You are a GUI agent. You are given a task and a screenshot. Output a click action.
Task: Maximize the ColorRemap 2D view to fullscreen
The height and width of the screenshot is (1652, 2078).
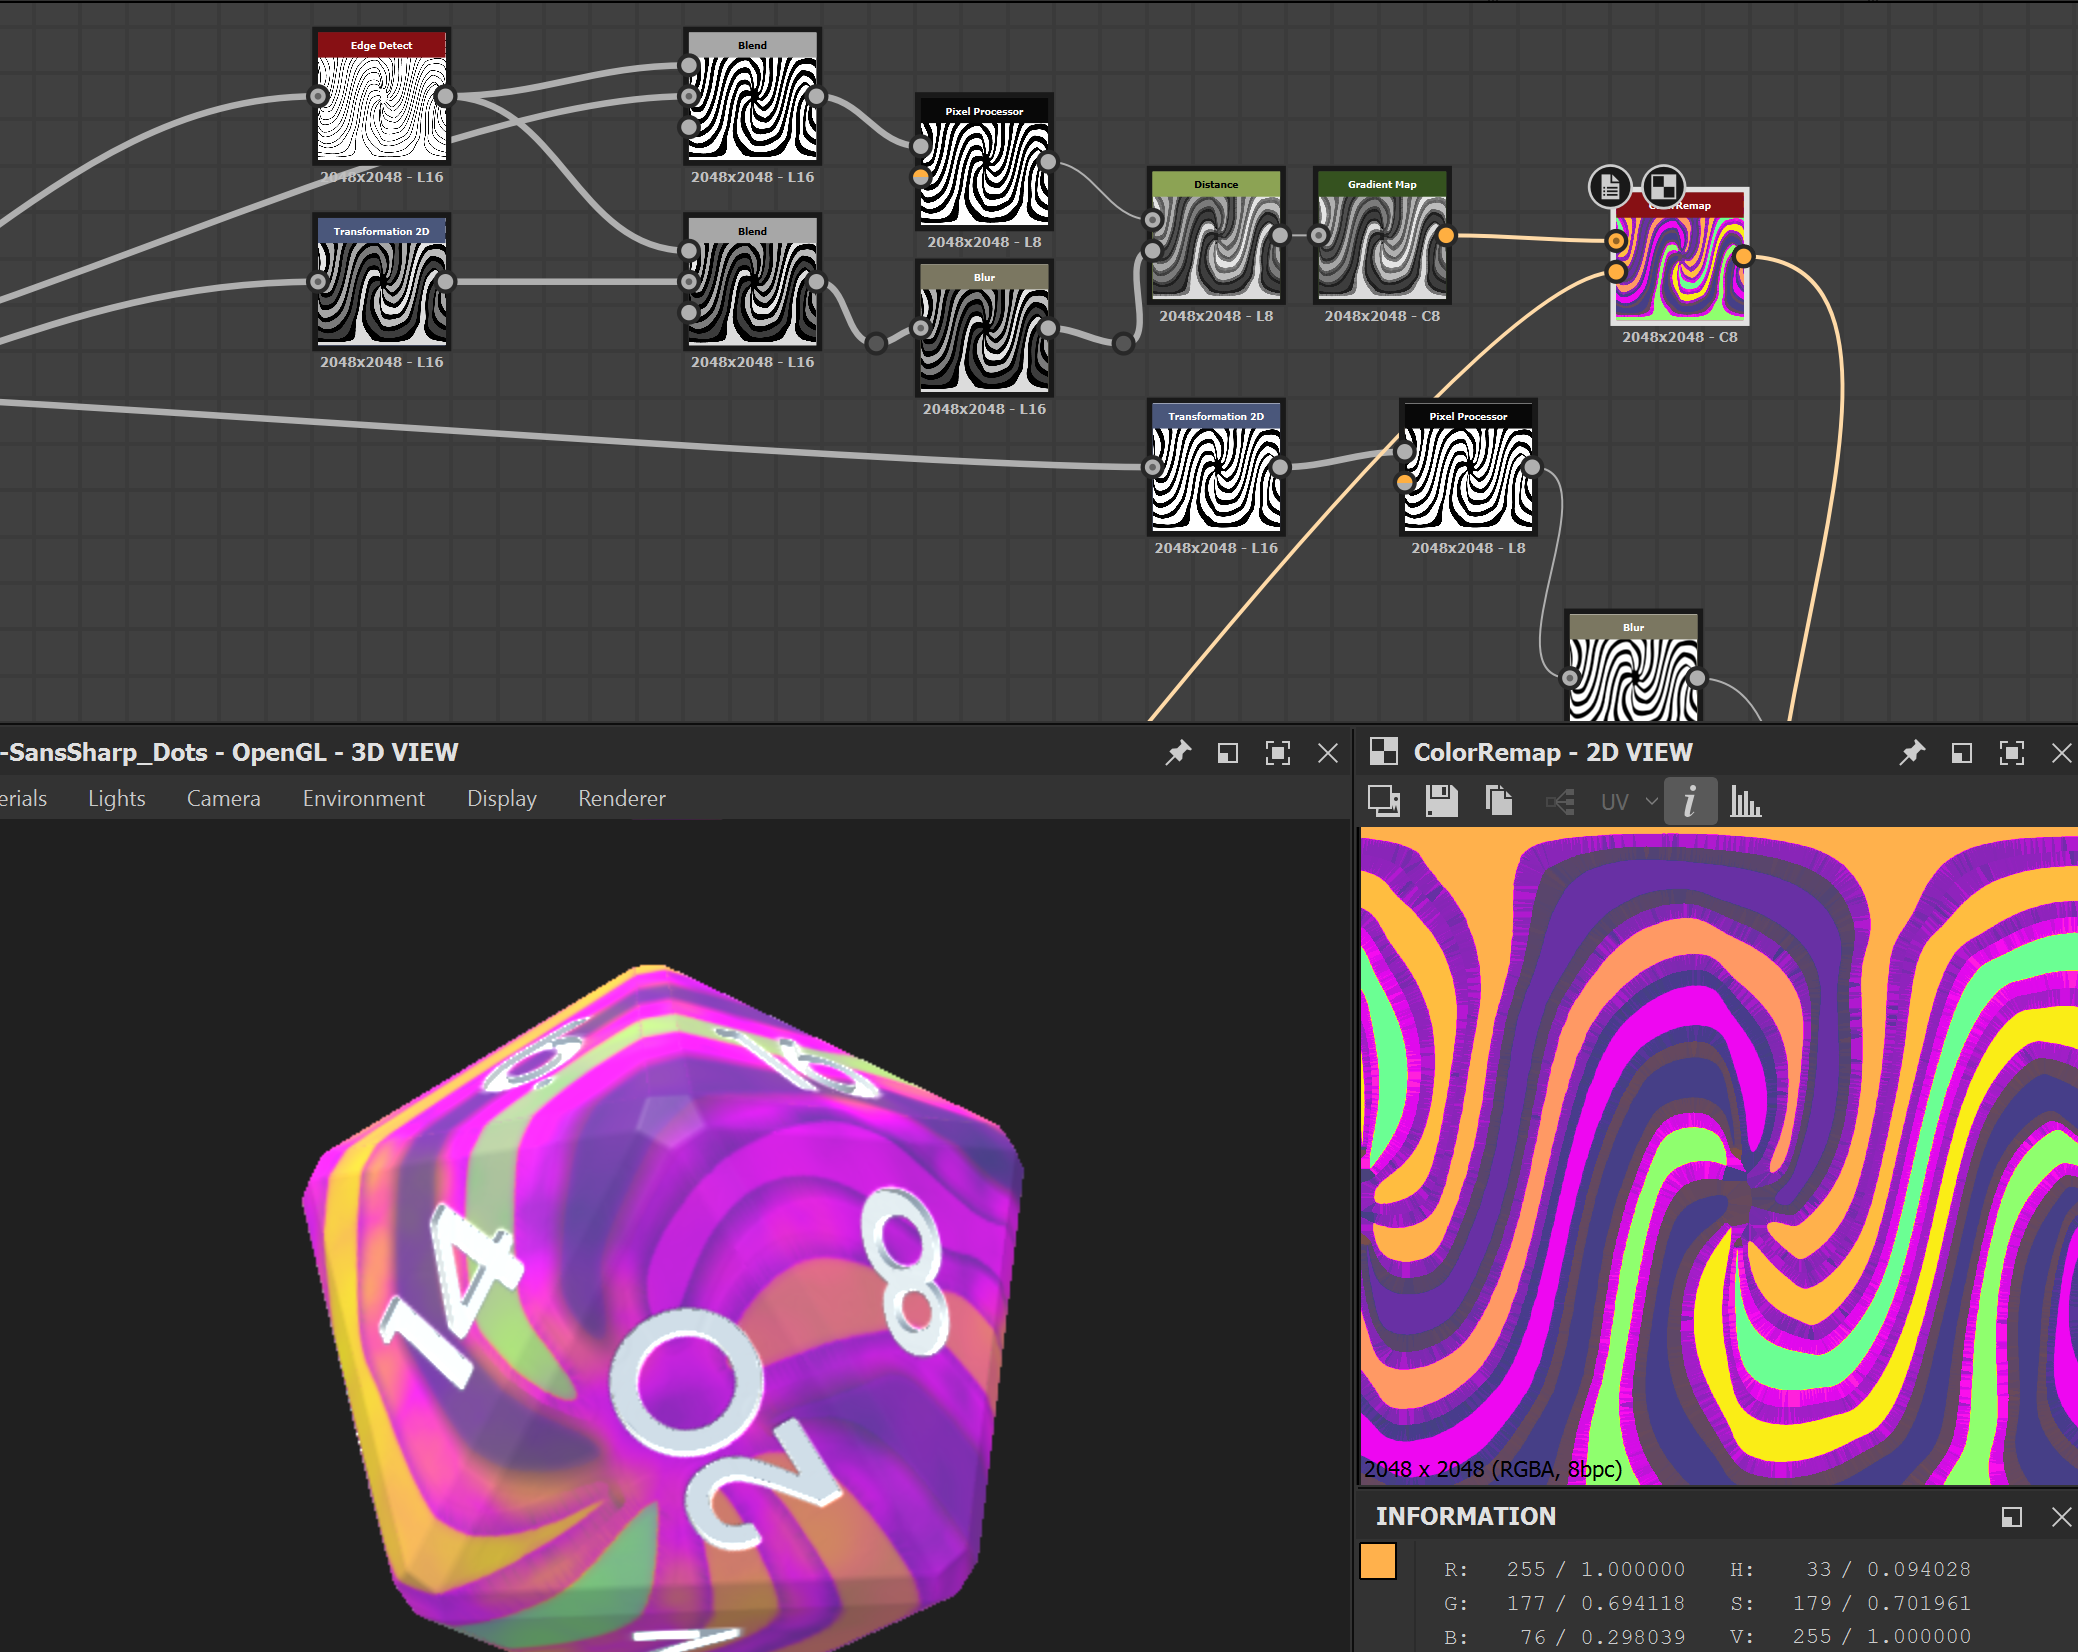pyautogui.click(x=2012, y=752)
